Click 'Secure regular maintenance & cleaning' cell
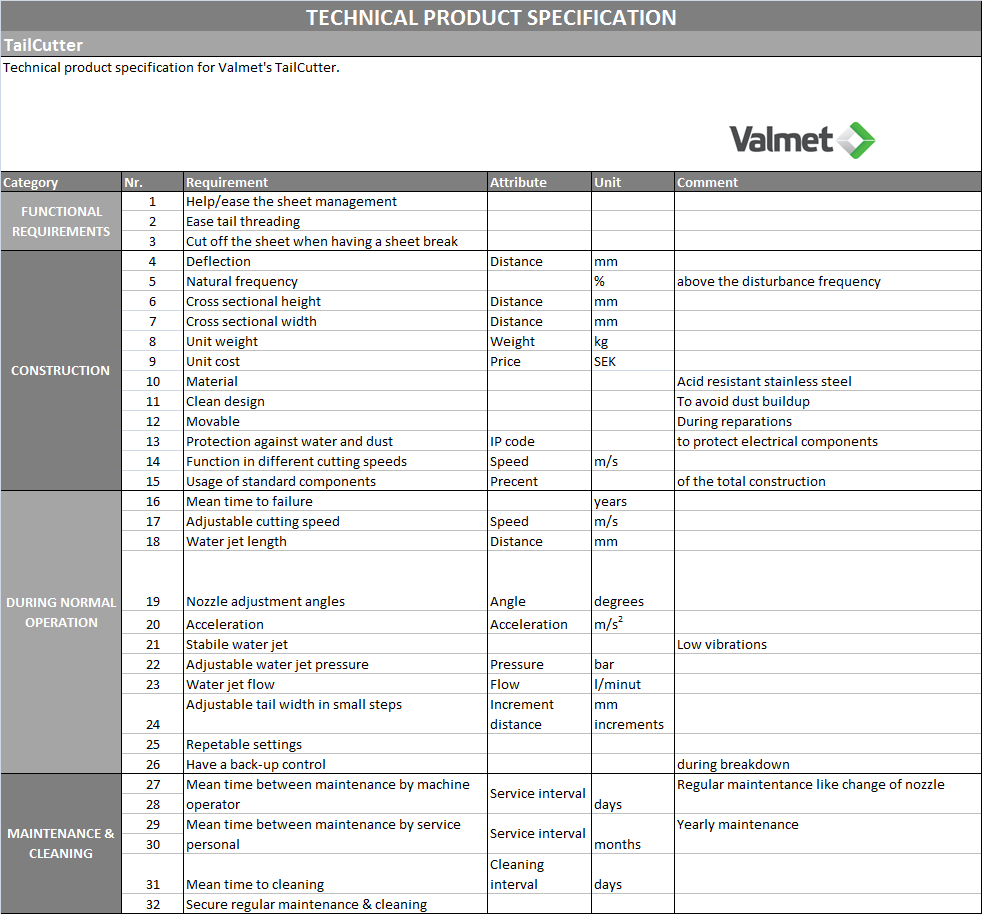The height and width of the screenshot is (914, 982). pos(335,905)
